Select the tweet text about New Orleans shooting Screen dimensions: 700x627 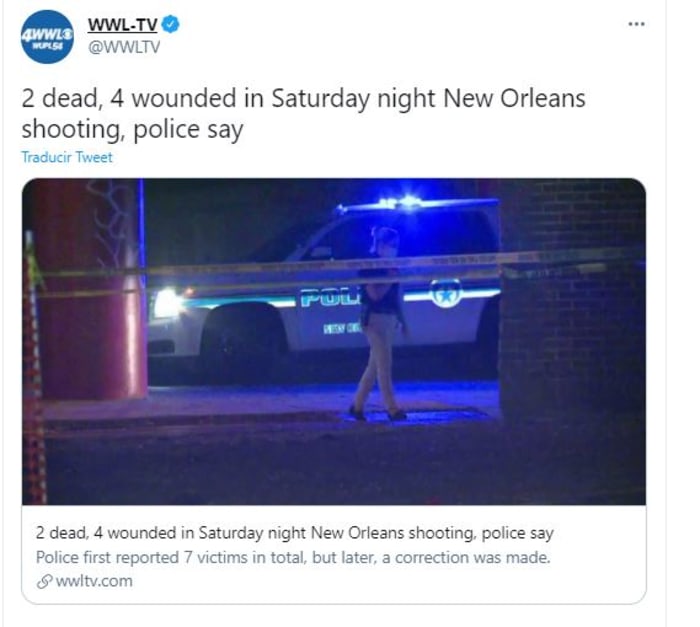pyautogui.click(x=304, y=113)
